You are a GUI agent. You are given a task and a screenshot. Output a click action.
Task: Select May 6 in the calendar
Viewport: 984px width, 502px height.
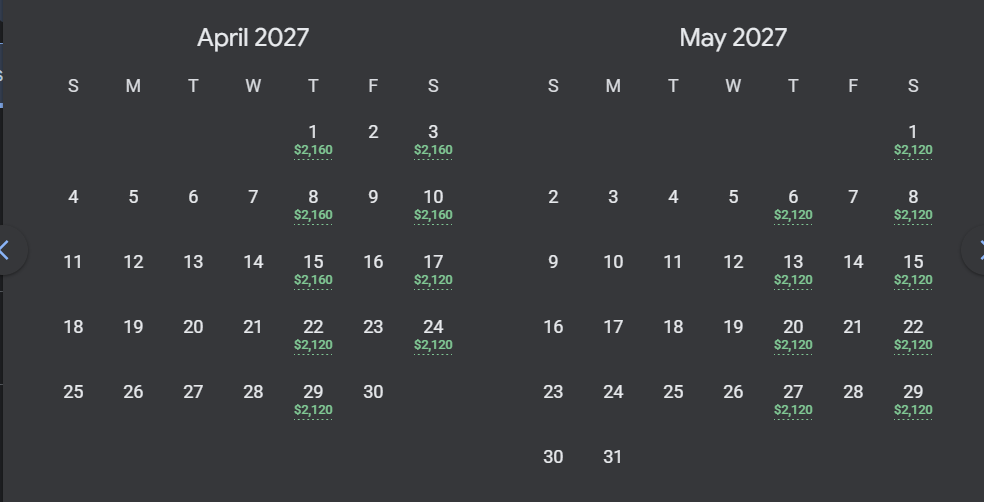pos(793,205)
